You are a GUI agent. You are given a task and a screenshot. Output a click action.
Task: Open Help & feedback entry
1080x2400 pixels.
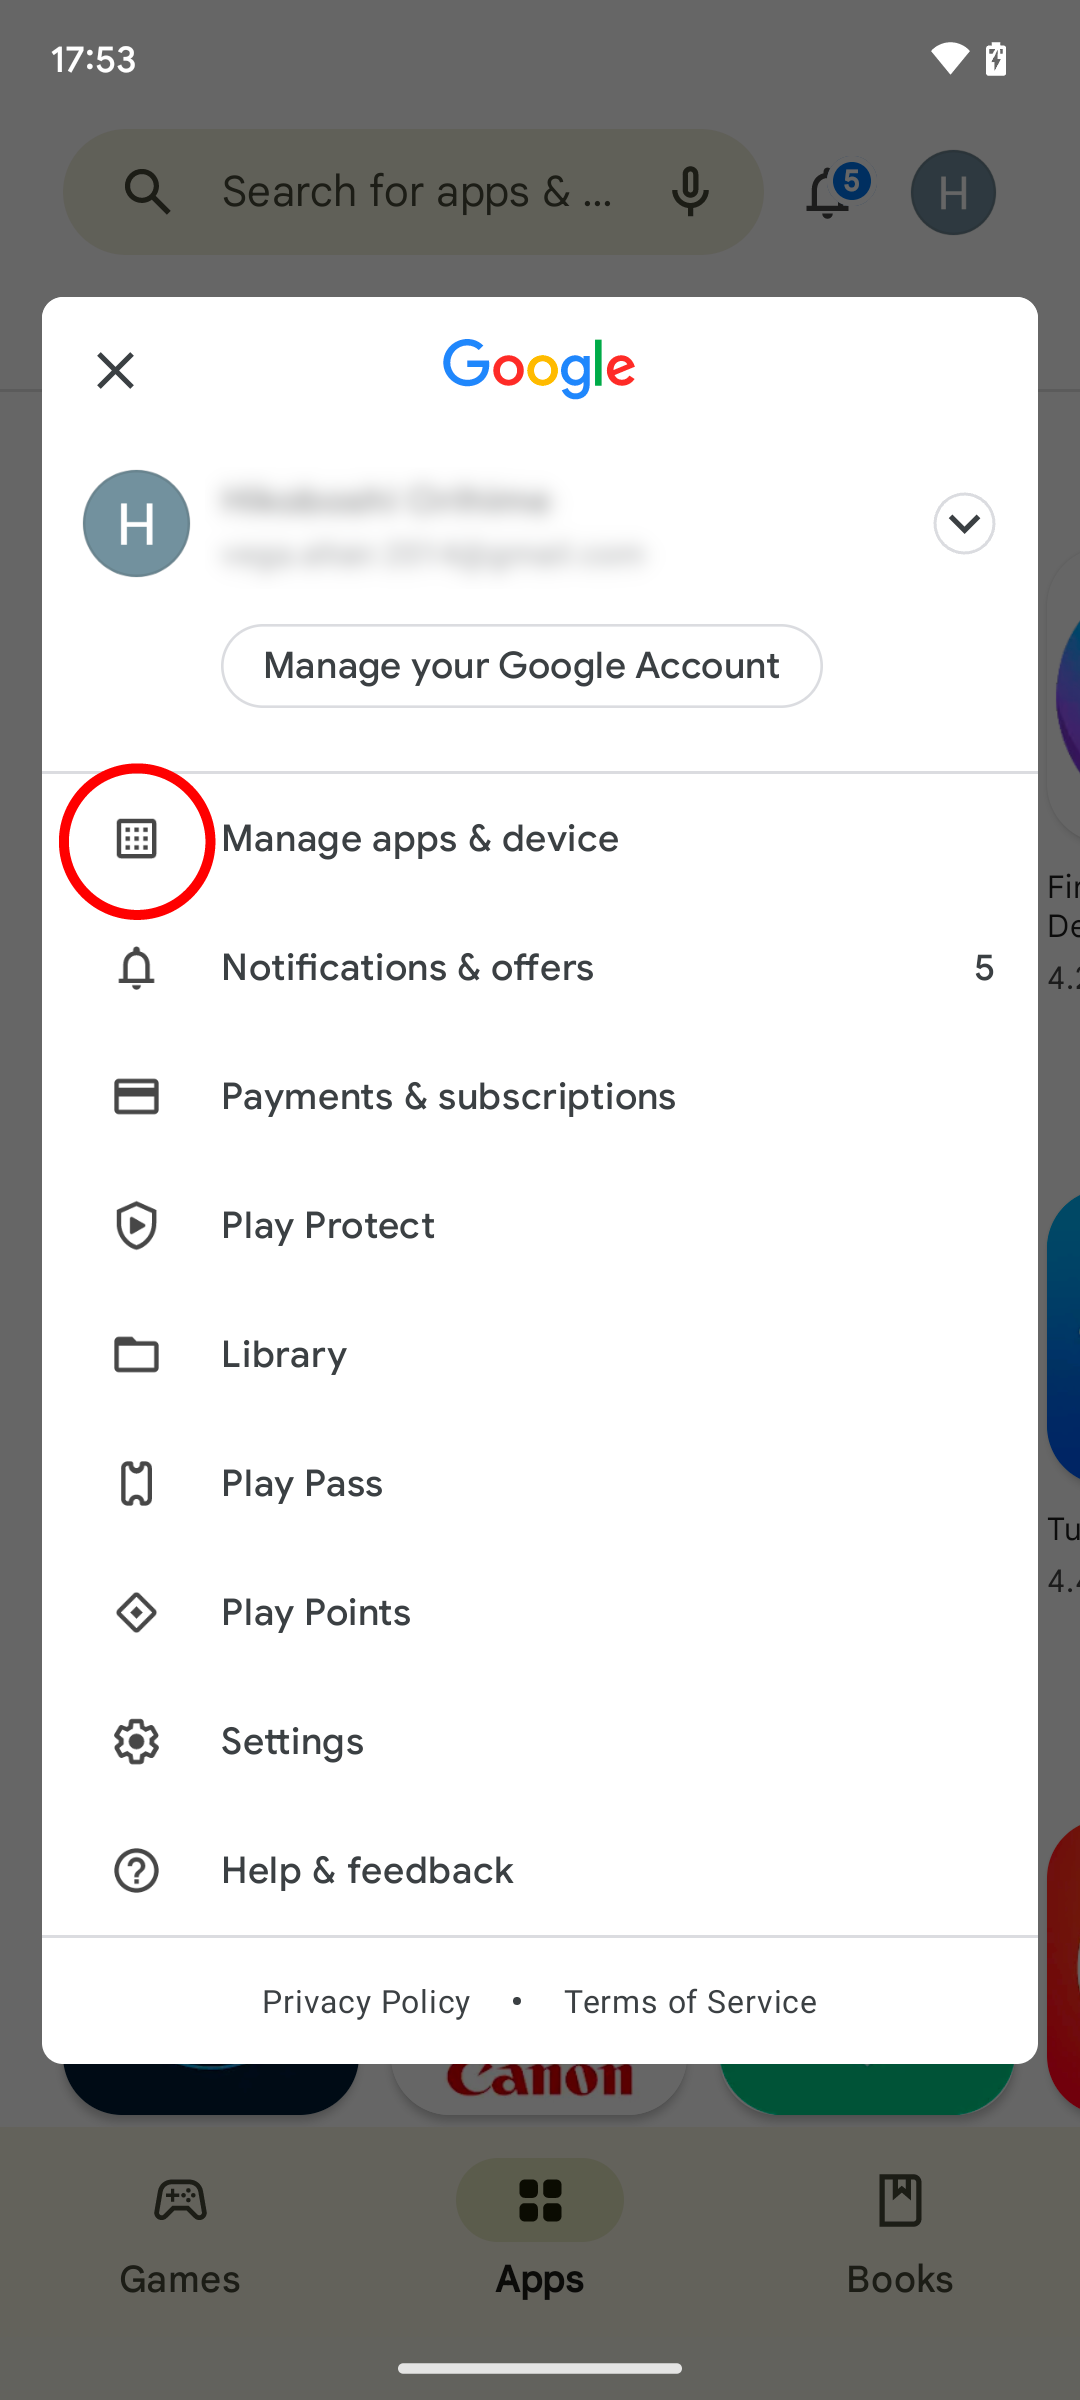pyautogui.click(x=540, y=1871)
